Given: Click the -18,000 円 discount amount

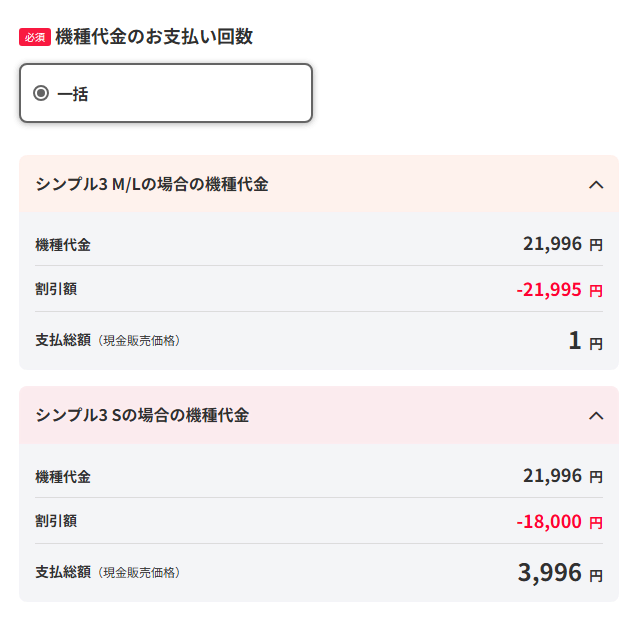Looking at the screenshot, I should tap(560, 522).
